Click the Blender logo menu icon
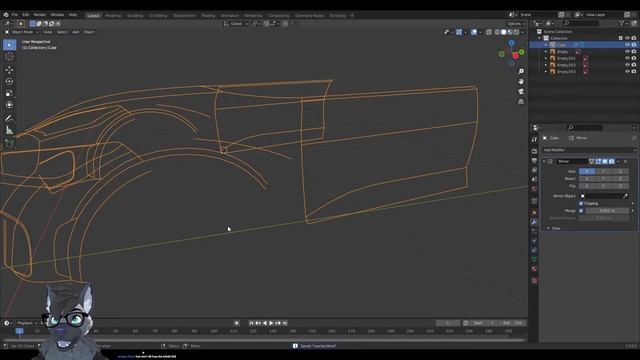Viewport: 640px width, 360px height. [x=6, y=15]
